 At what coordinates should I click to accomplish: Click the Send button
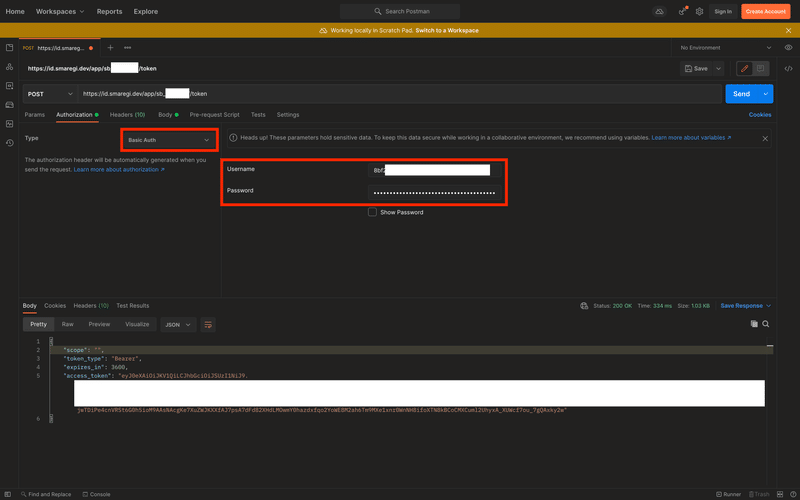pyautogui.click(x=742, y=94)
